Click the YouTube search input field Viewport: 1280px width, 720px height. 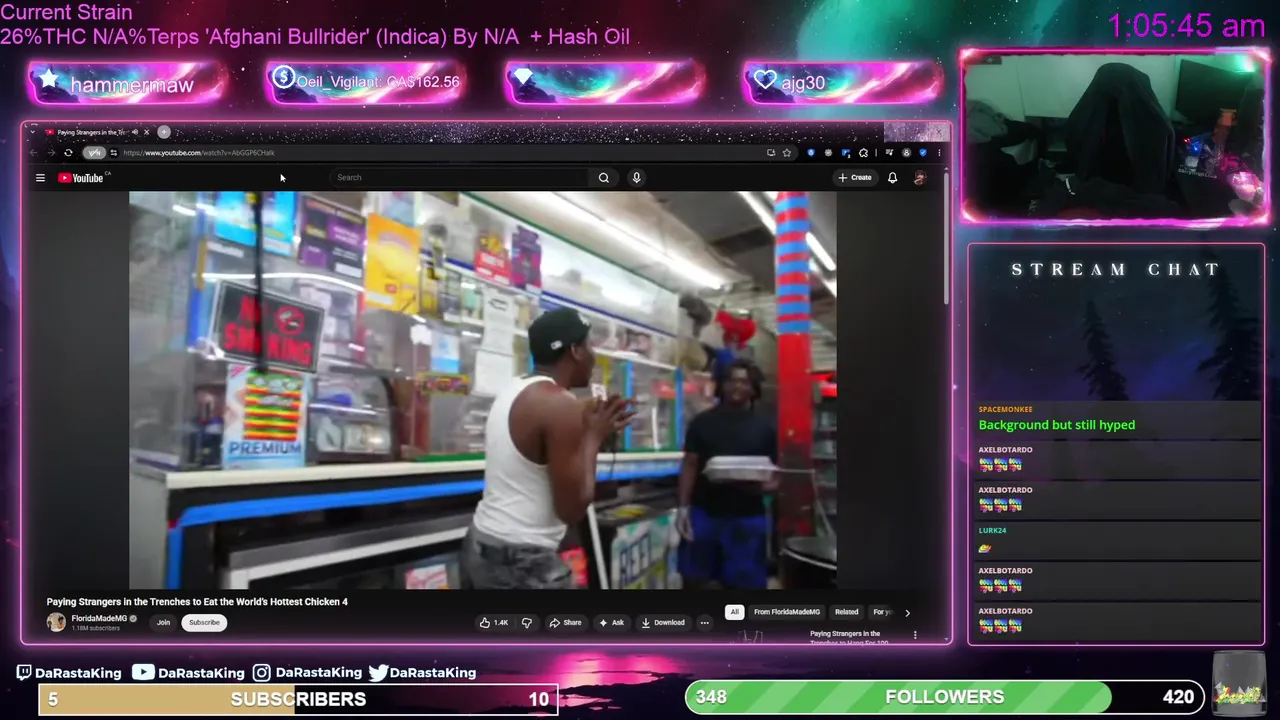(x=460, y=178)
